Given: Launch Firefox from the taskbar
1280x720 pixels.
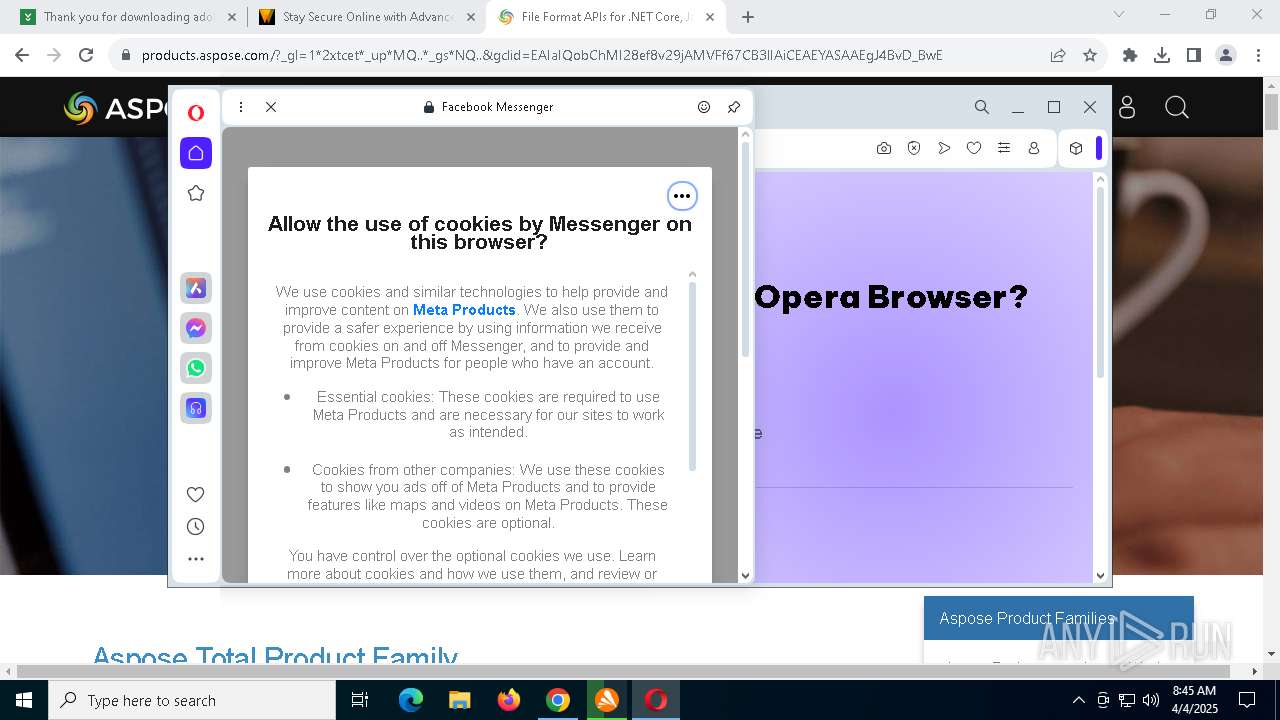Looking at the screenshot, I should pos(509,700).
